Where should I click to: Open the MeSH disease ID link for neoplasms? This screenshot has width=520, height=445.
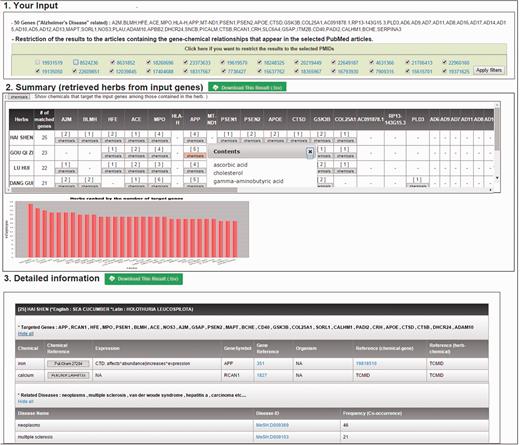coord(272,425)
